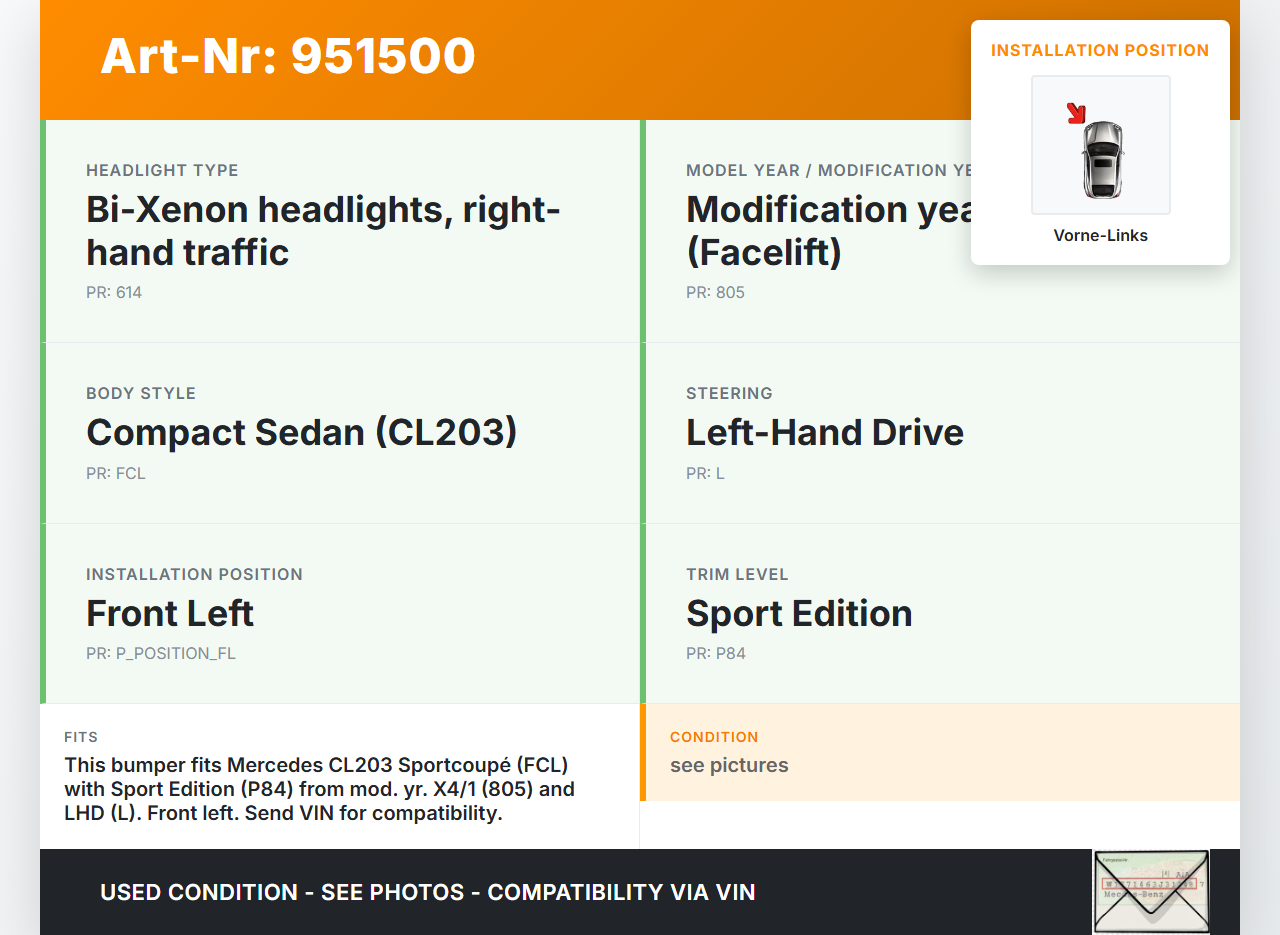Image resolution: width=1280 pixels, height=935 pixels.
Task: Click the red arrow on car diagram
Action: point(1076,113)
